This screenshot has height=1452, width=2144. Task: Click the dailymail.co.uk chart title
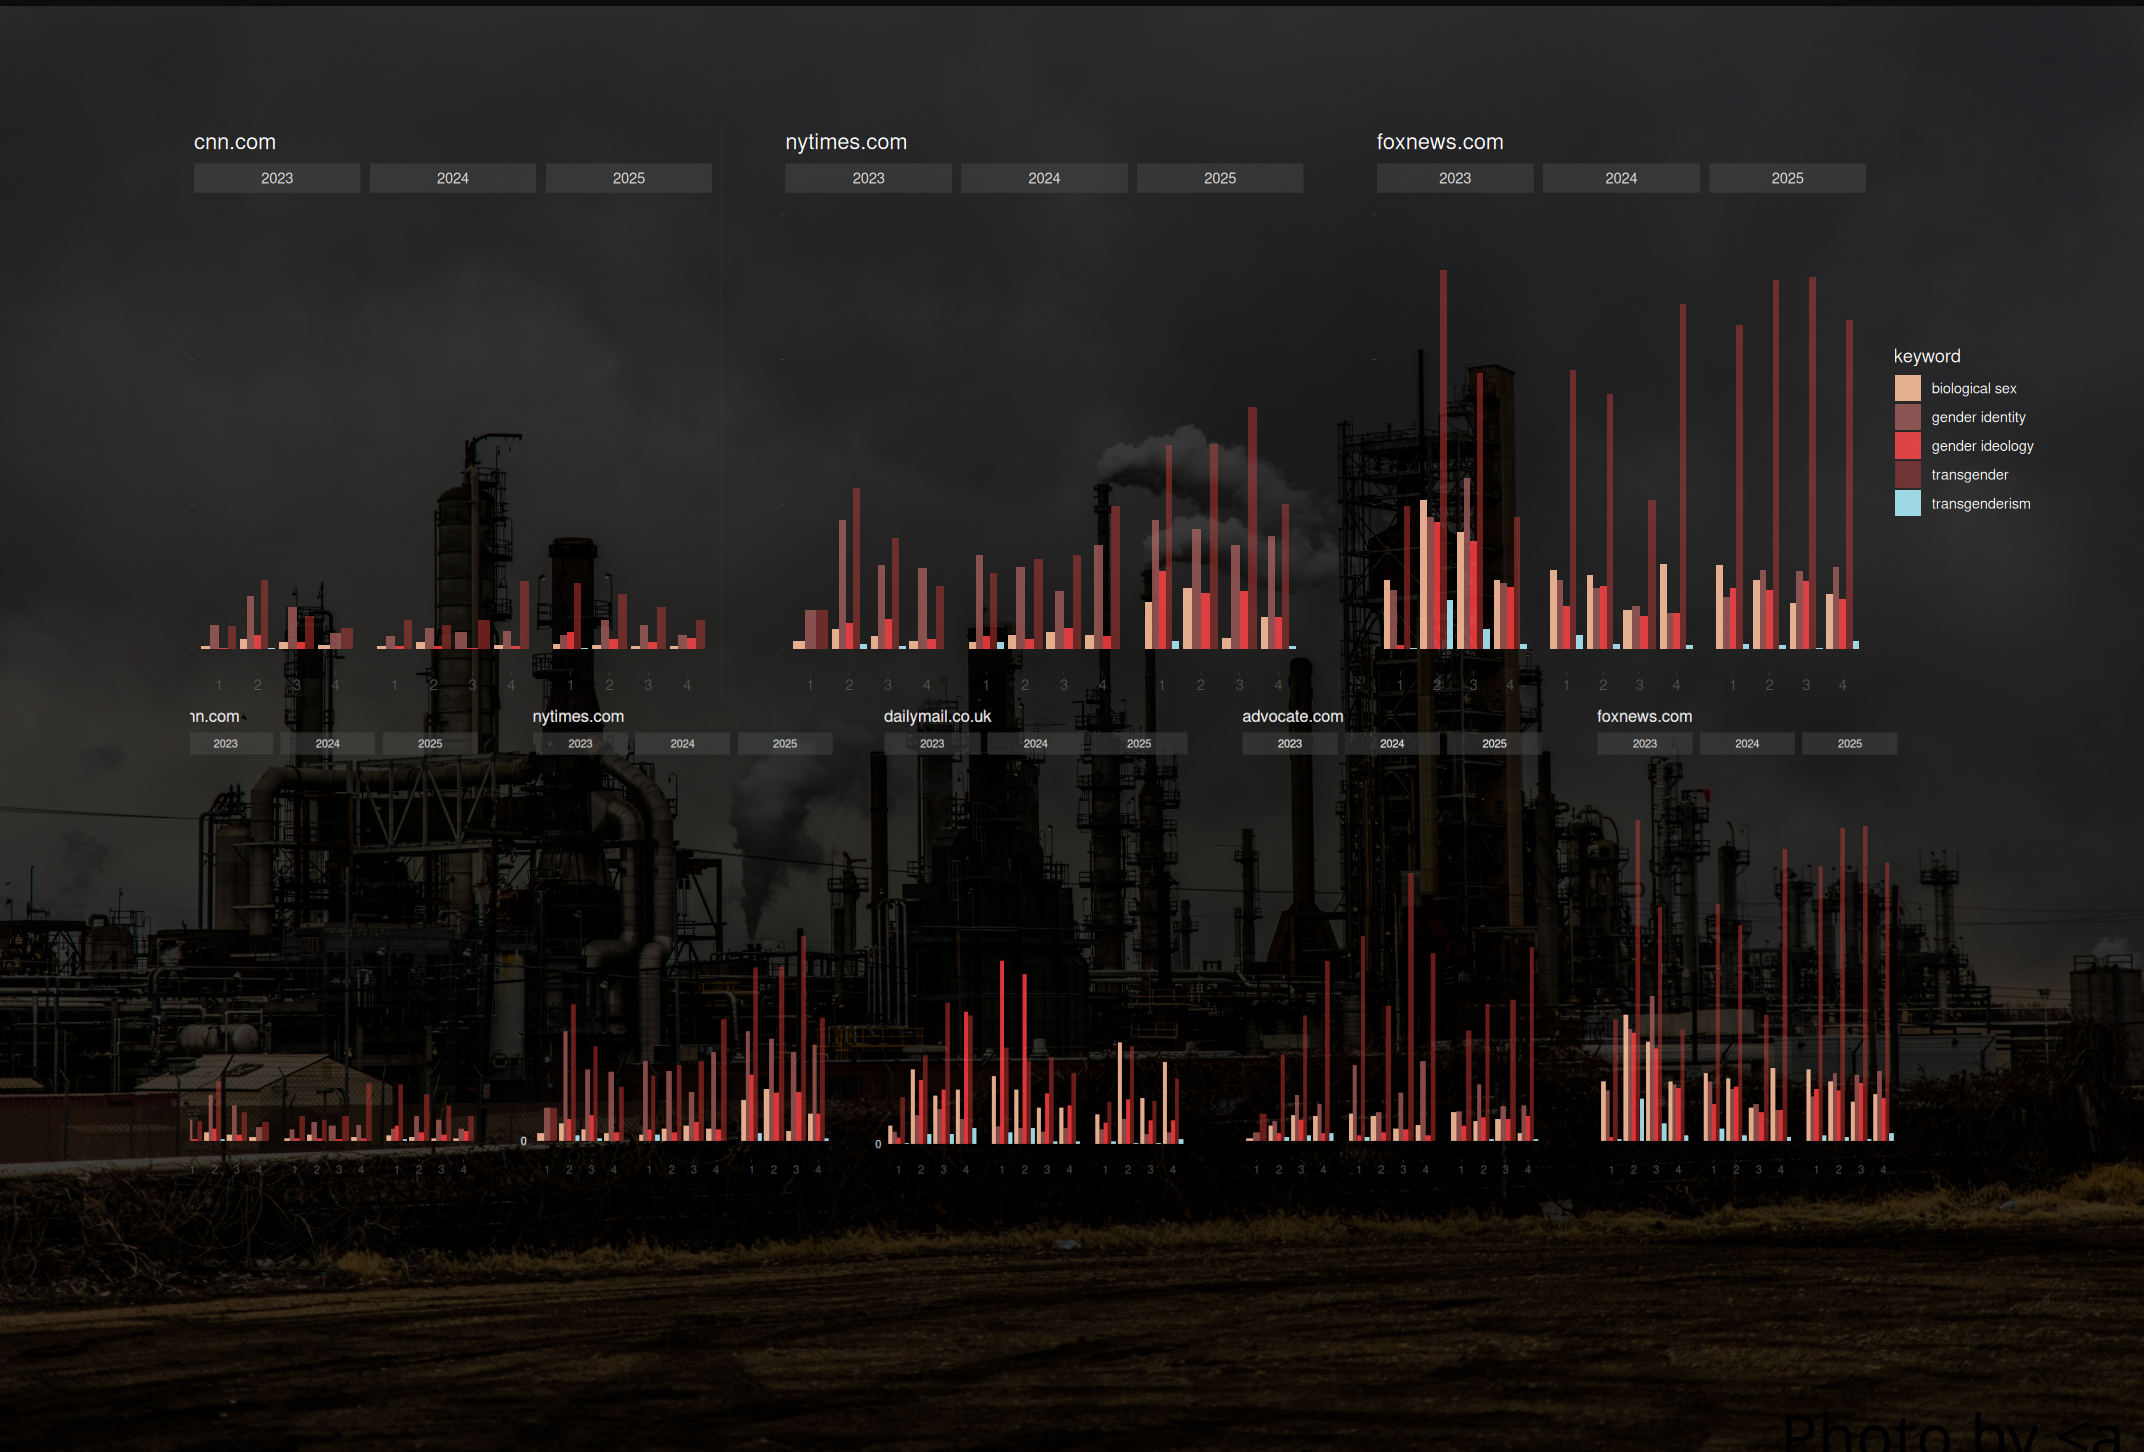point(937,717)
